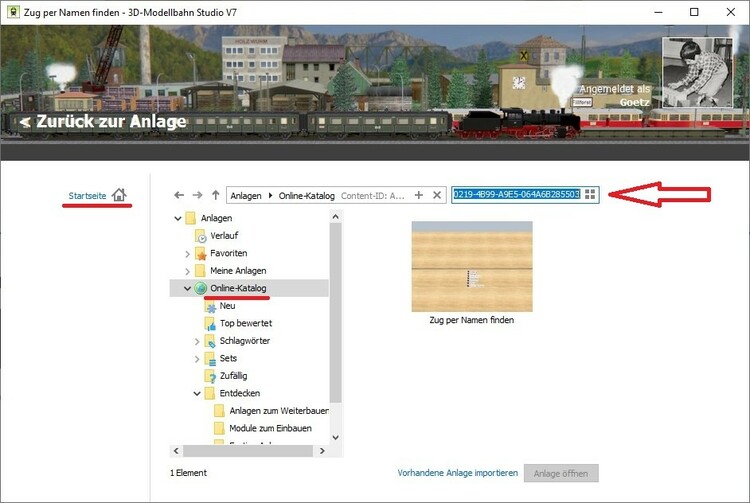This screenshot has width=750, height=503.
Task: Click Anlagen breadcrumb arrow separator
Action: (270, 196)
